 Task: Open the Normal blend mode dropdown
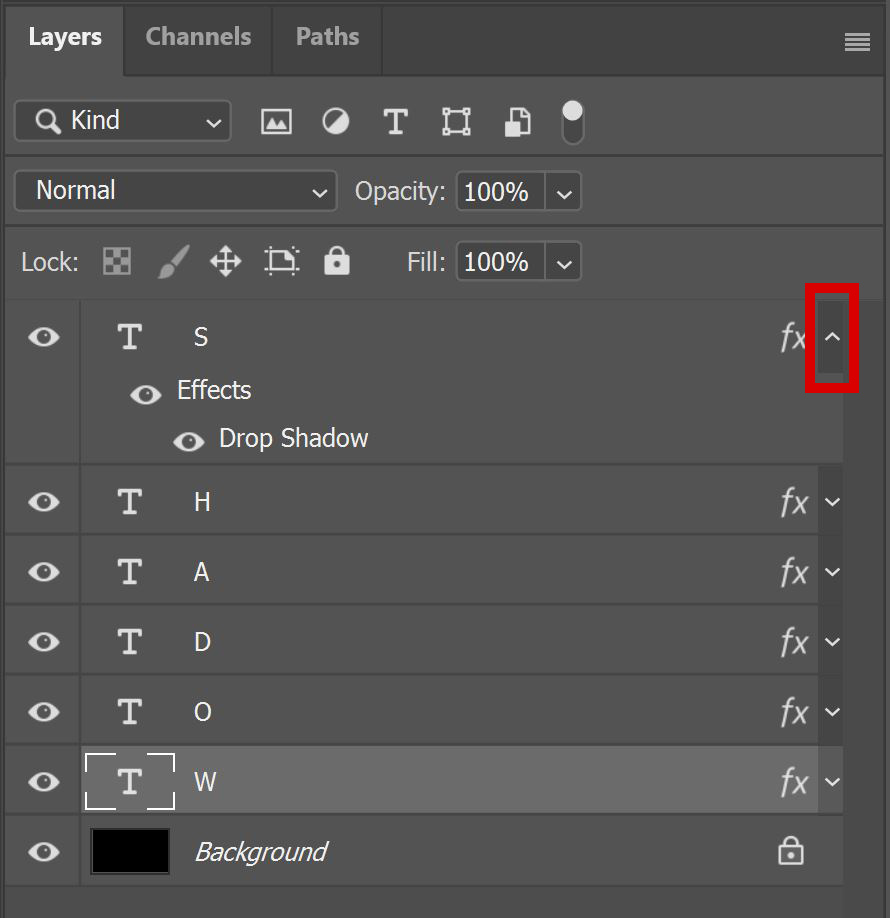(x=176, y=191)
